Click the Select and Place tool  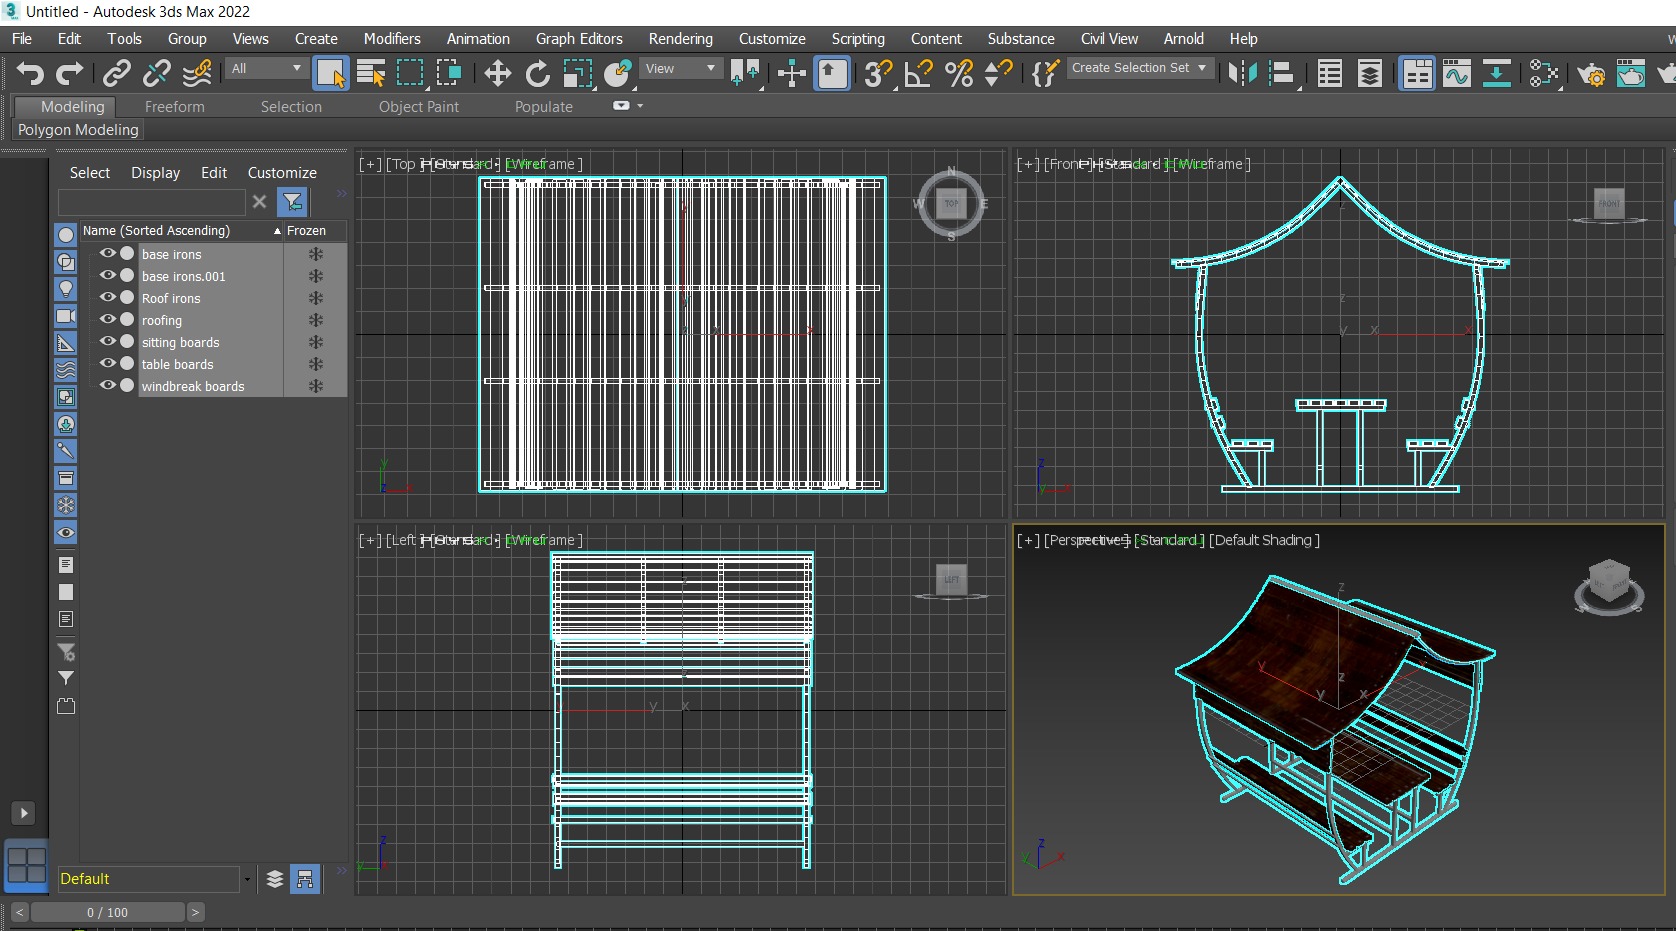click(x=617, y=73)
